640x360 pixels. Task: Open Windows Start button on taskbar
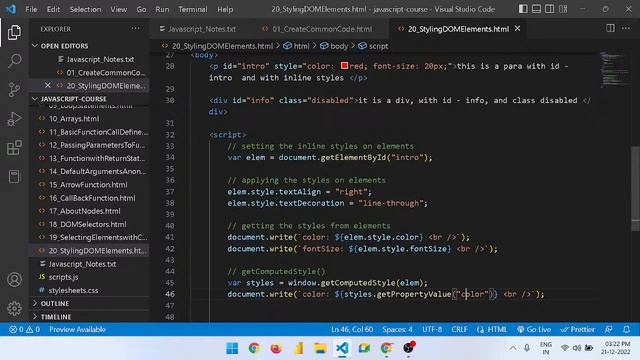coord(232,348)
